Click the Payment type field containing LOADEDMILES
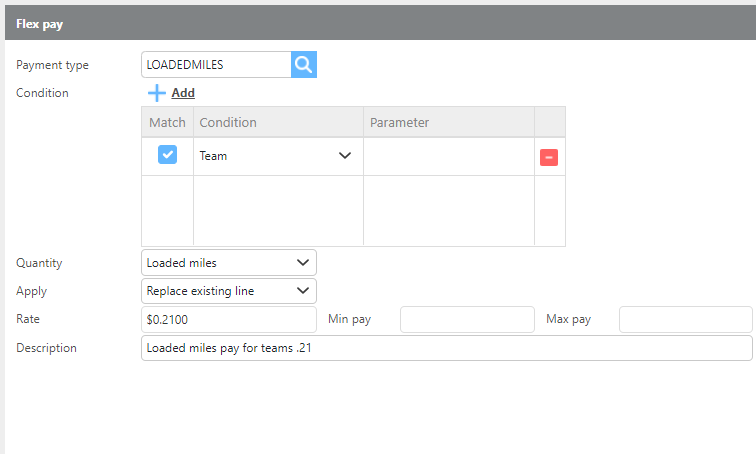The image size is (756, 454). tap(216, 65)
